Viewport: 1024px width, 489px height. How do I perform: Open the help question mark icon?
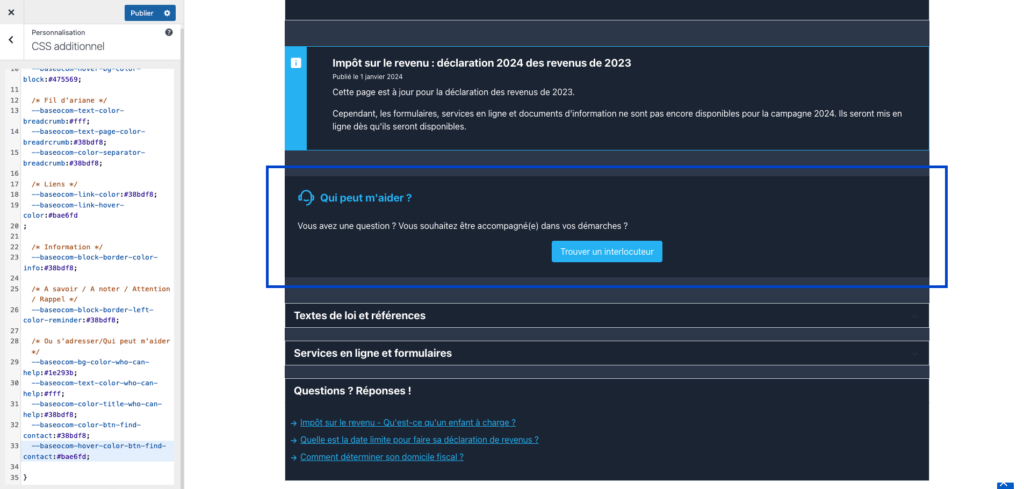(x=169, y=33)
